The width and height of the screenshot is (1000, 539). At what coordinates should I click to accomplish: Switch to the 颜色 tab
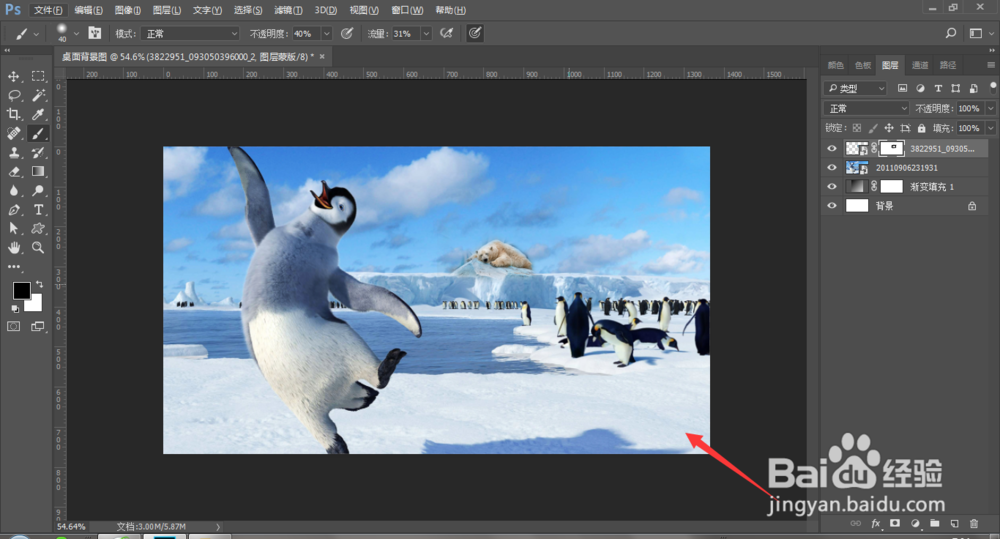(835, 65)
